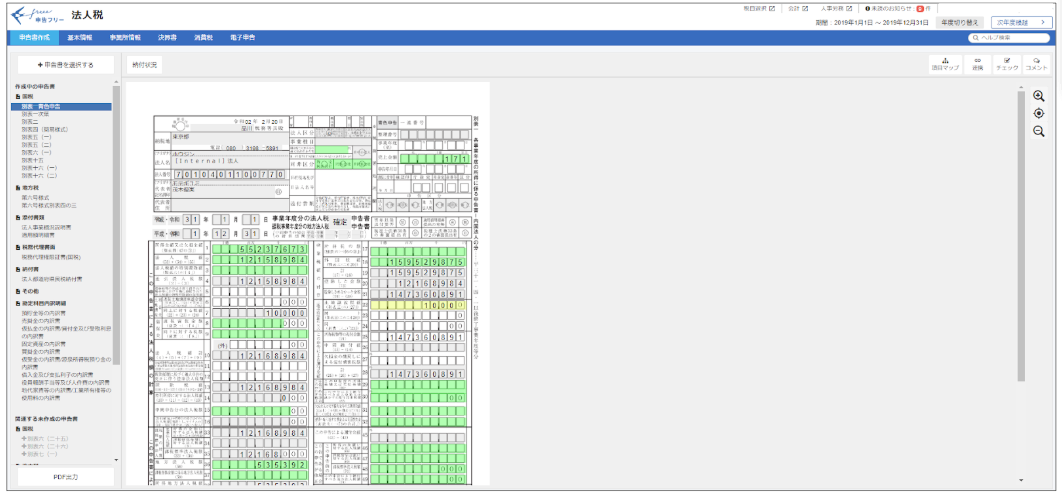Screen dimensions: 1062x497
Task: Select 別表十六（一） in the sidebar
Action: point(39,167)
